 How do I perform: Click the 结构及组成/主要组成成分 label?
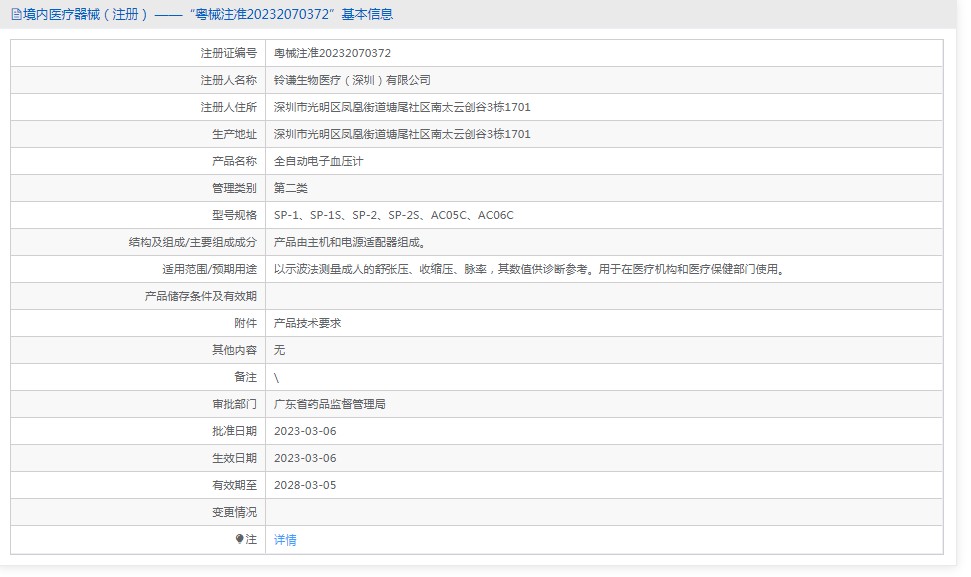(x=193, y=242)
